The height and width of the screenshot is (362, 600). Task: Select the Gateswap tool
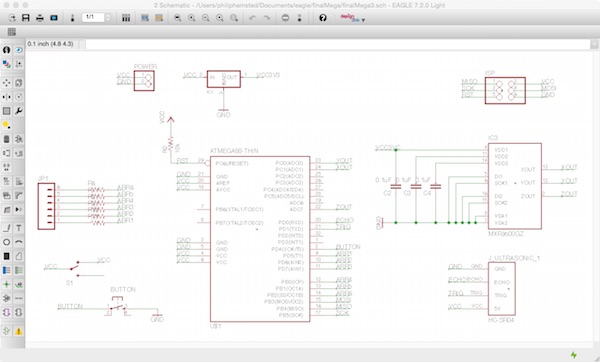click(x=7, y=167)
